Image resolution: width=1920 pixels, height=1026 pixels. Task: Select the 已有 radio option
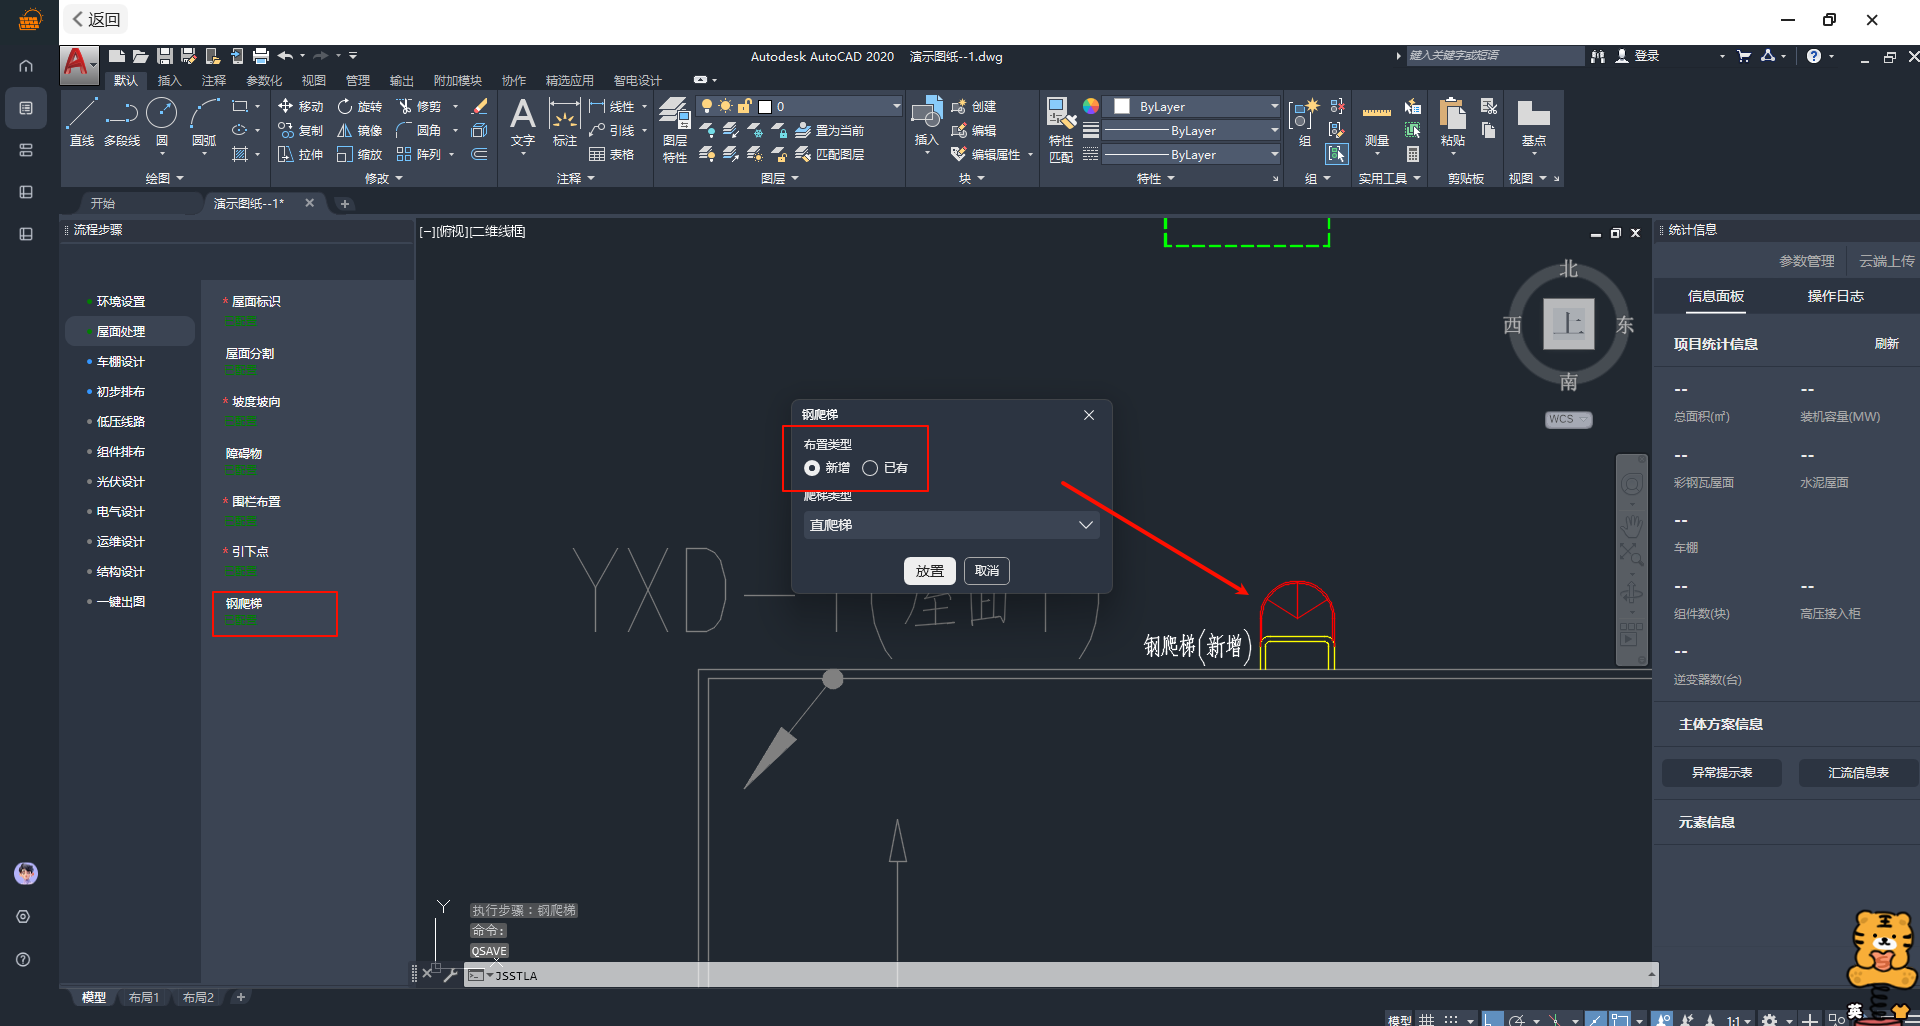(870, 468)
